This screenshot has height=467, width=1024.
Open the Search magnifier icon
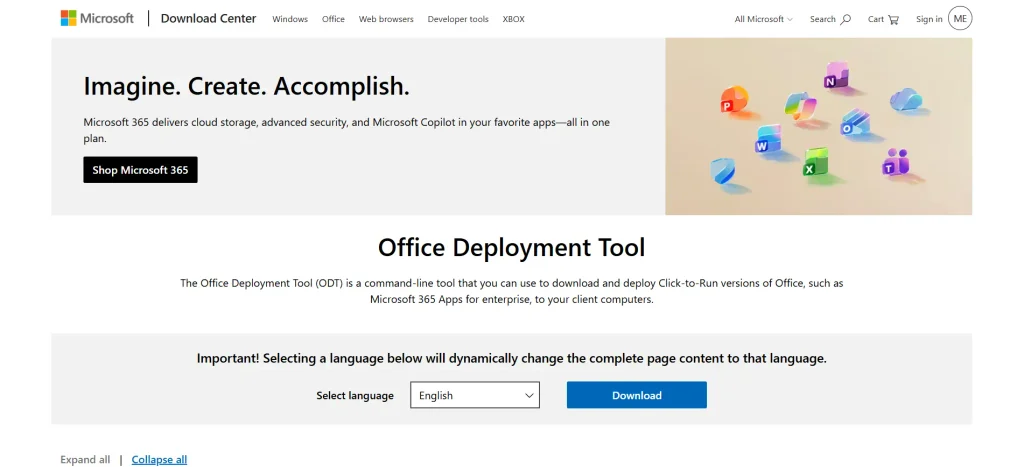[x=846, y=20]
